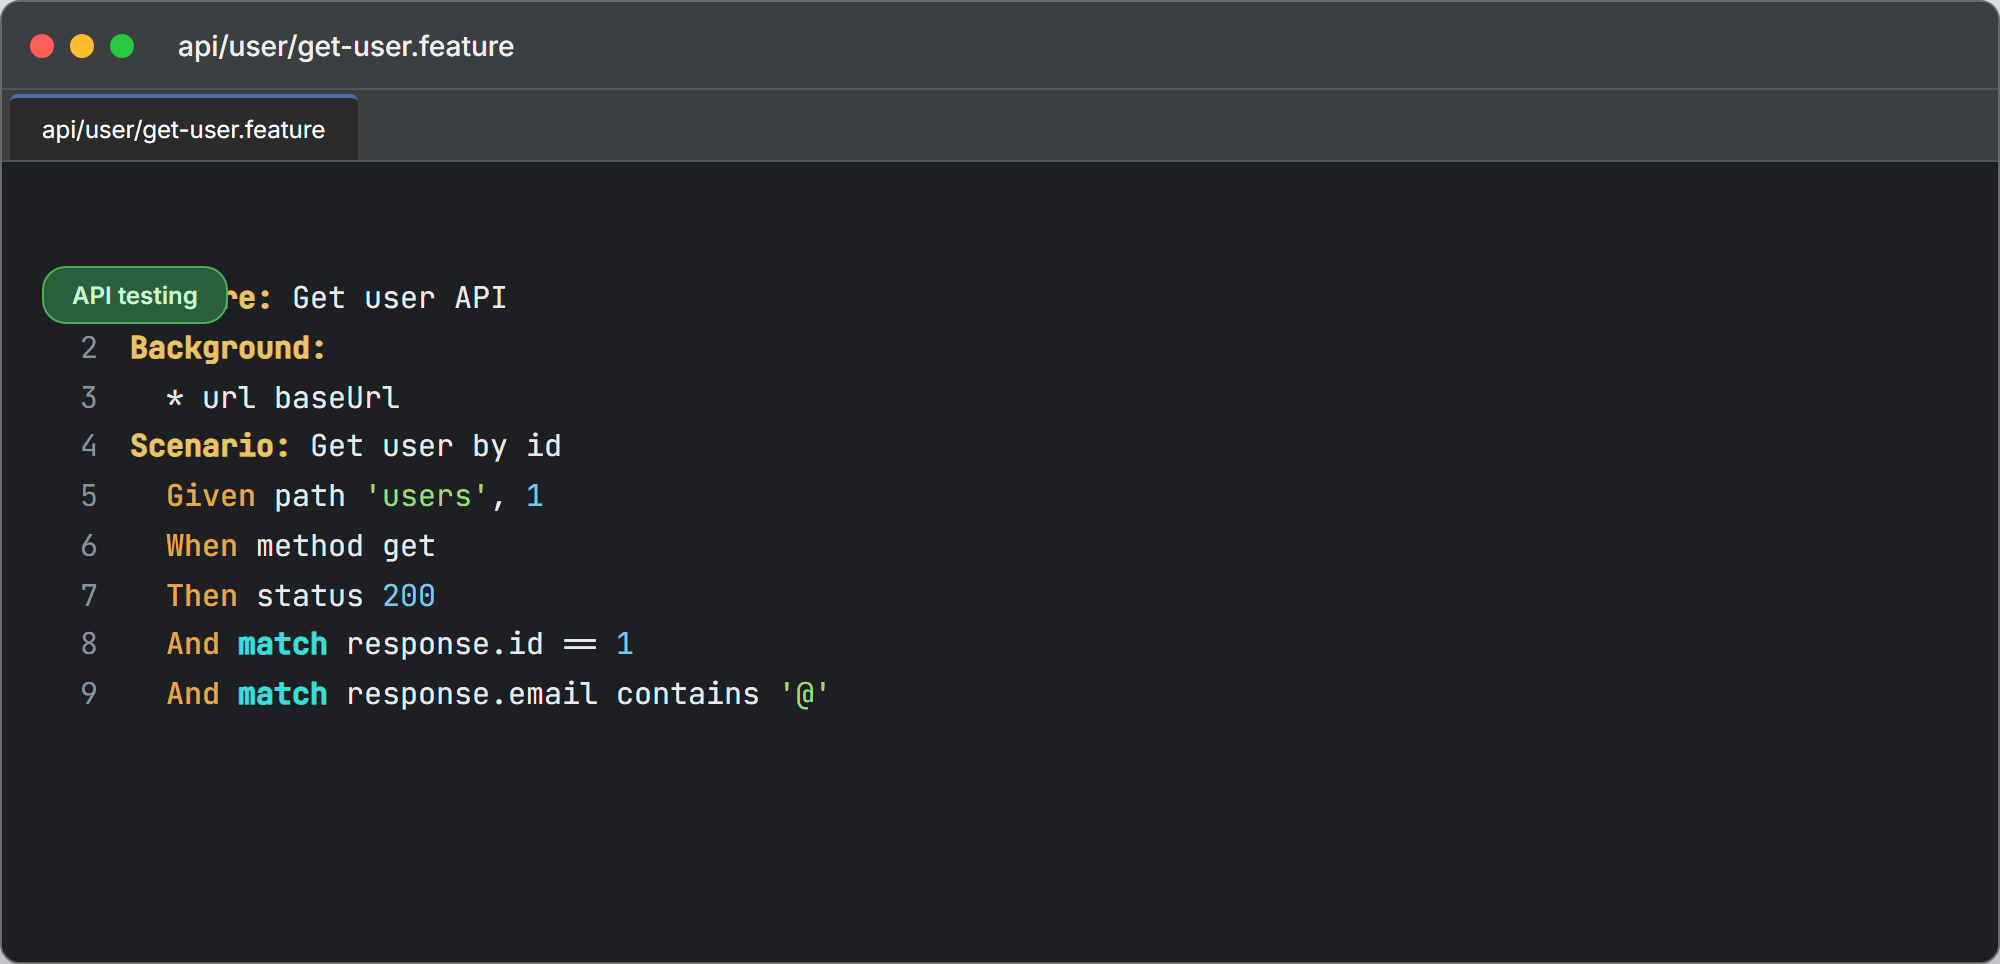2000x964 pixels.
Task: Click '* url baseUrl' on line 3
Action: pyautogui.click(x=283, y=398)
